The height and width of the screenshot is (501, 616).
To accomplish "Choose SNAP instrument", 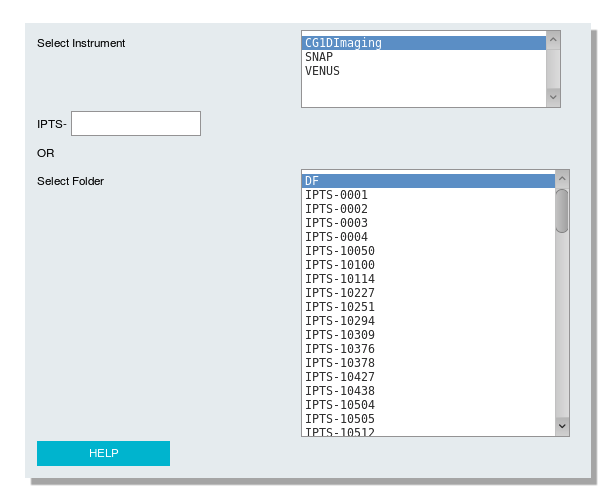I will (x=319, y=57).
